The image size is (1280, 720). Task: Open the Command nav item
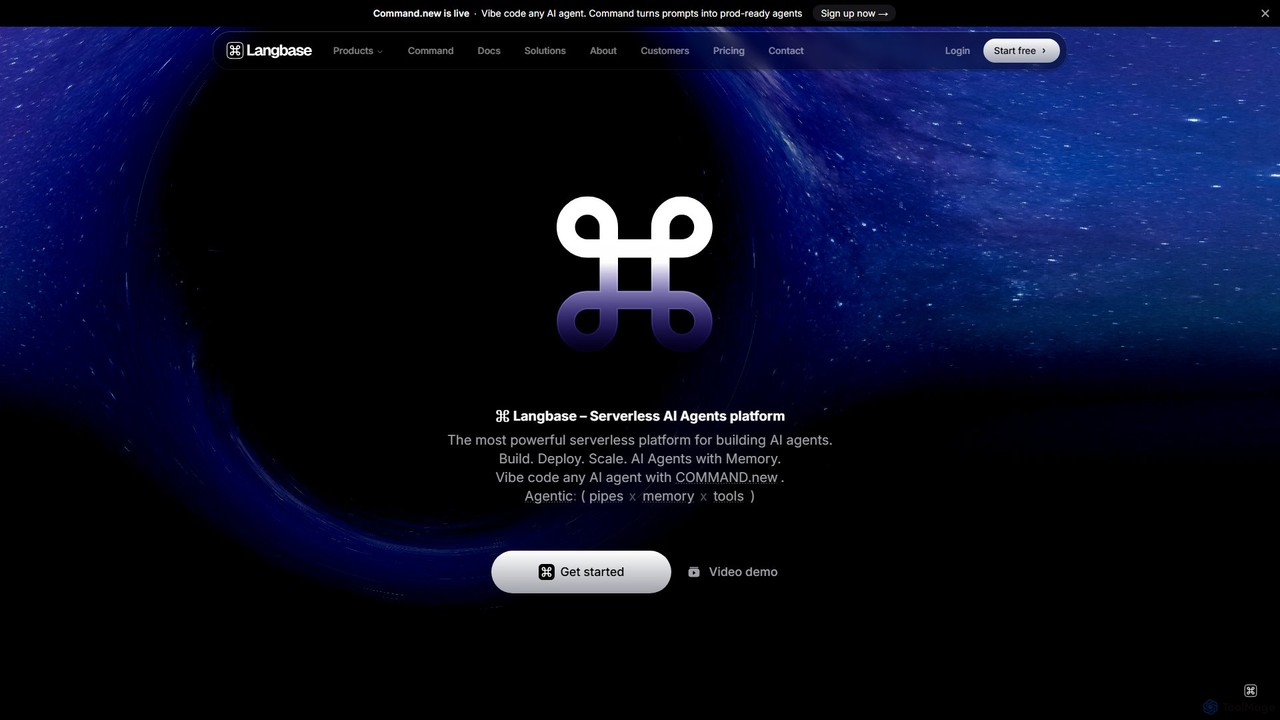(x=431, y=51)
